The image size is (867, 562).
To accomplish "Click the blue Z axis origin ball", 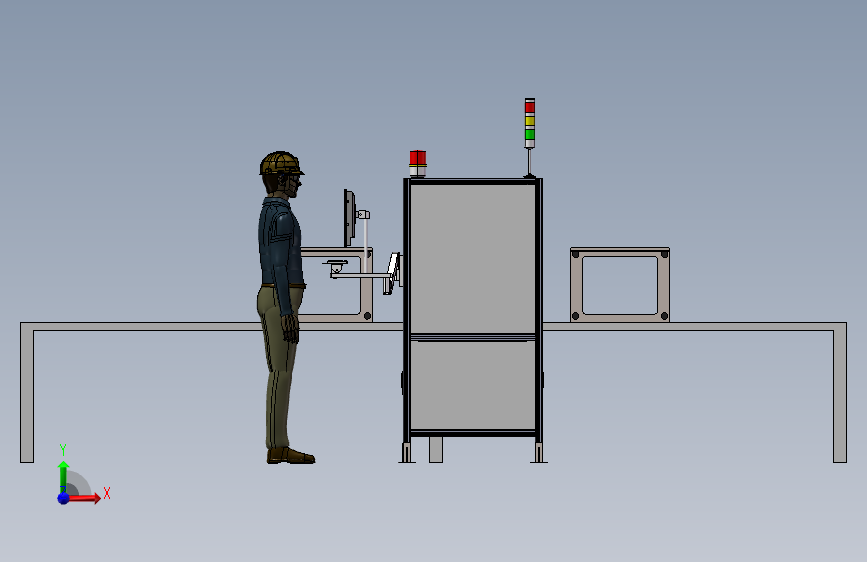I will click(x=63, y=498).
